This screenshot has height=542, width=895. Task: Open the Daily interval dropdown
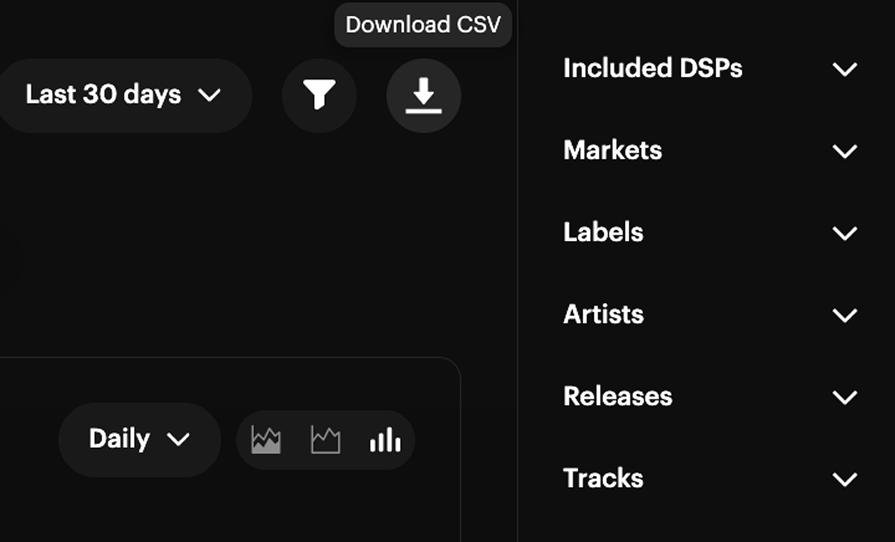coord(140,439)
